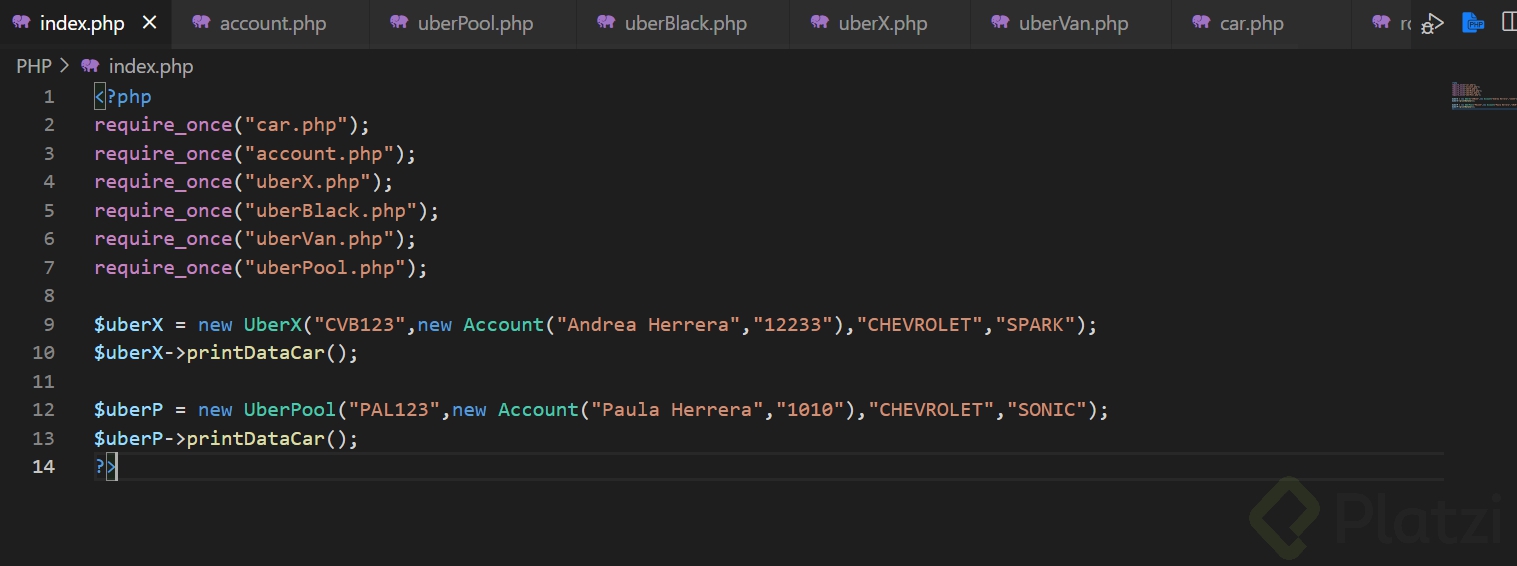
Task: Split the editor with the layout icon
Action: click(1510, 23)
